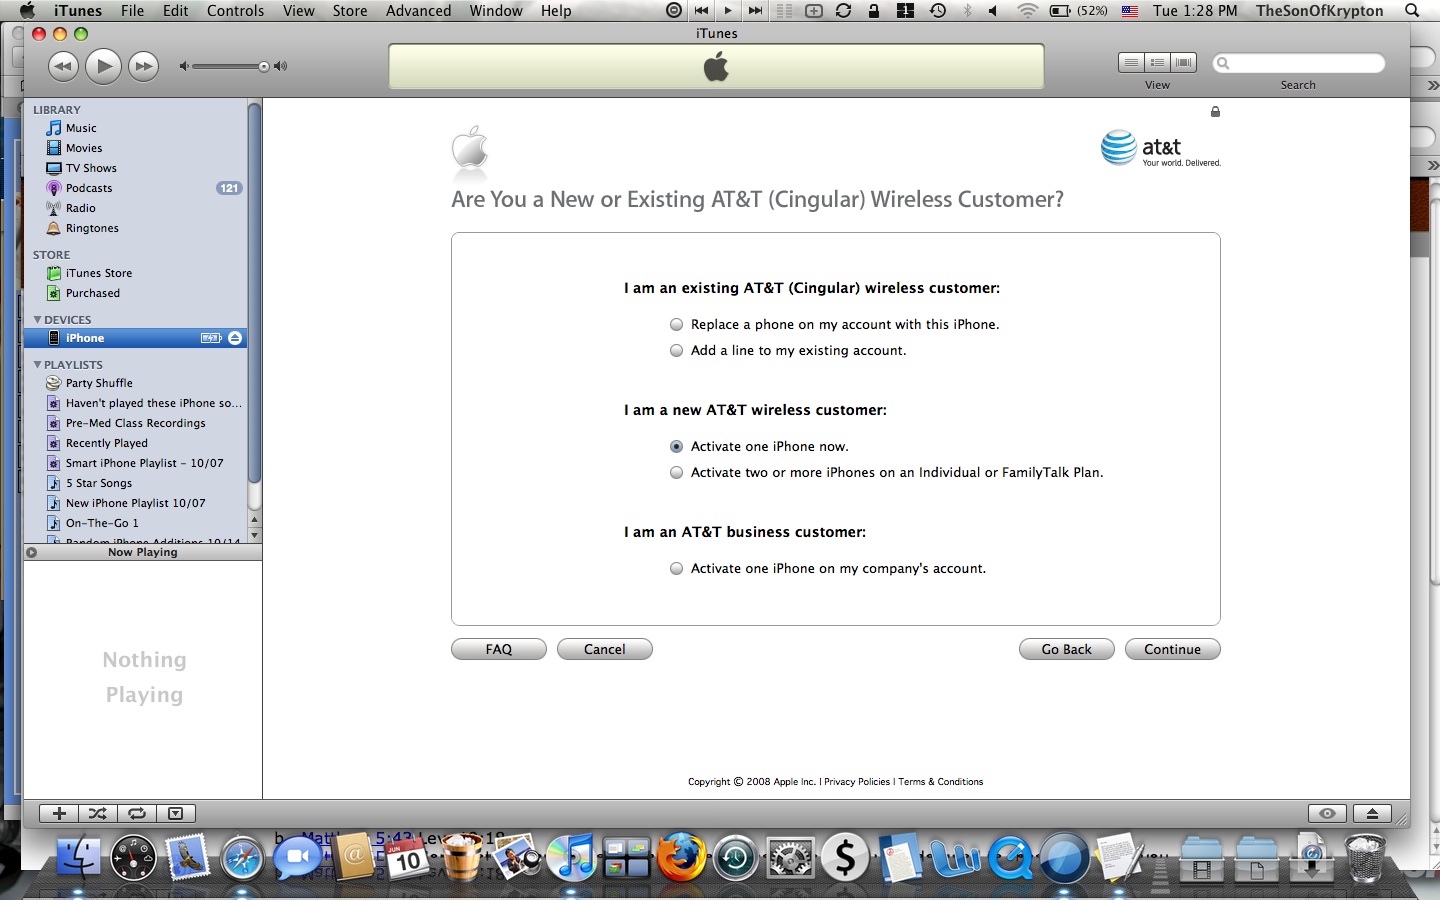The height and width of the screenshot is (900, 1440).
Task: Click the sidebar vertical scrollbar thumb
Action: (255, 295)
